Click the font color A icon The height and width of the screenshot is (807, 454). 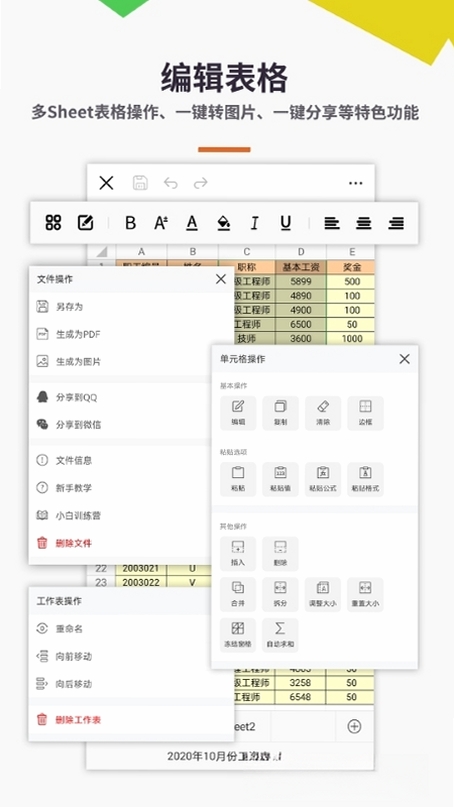coord(192,223)
